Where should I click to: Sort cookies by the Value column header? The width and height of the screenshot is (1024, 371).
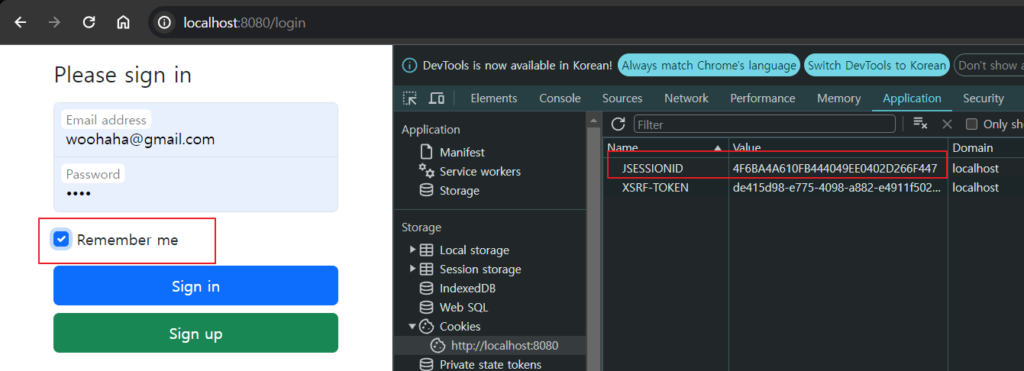839,148
